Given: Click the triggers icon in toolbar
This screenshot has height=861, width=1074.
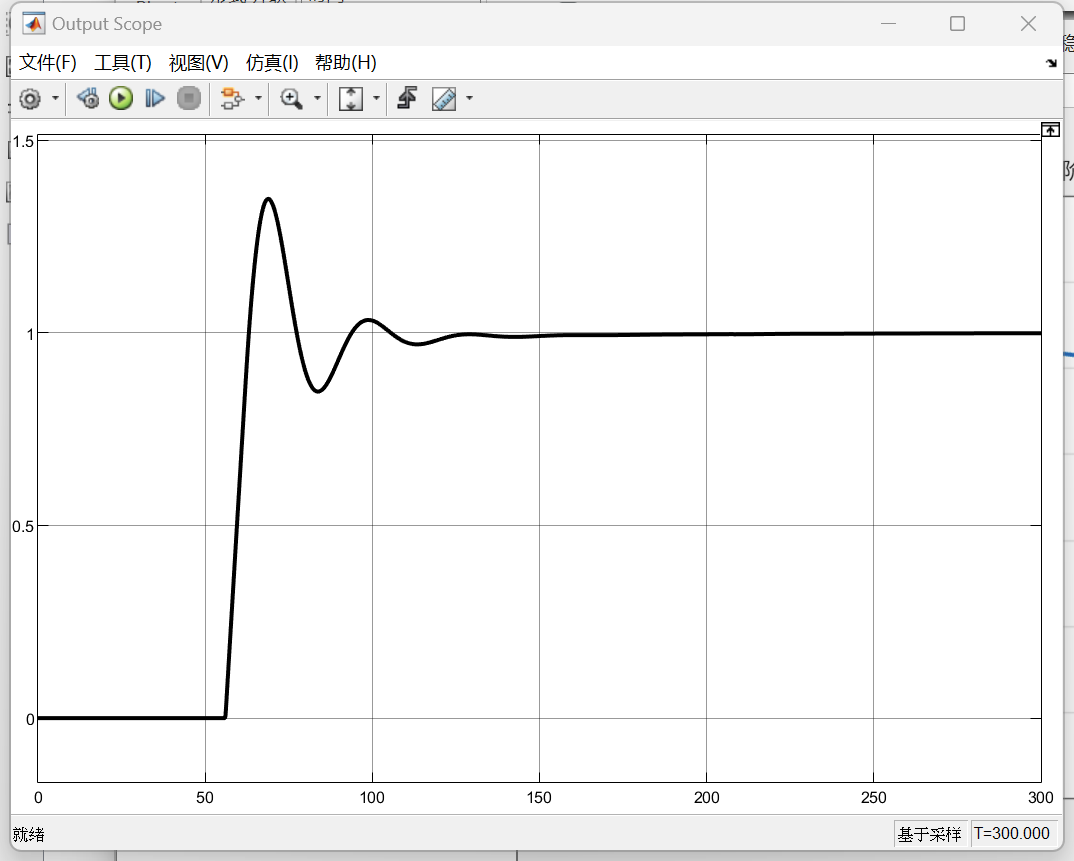Looking at the screenshot, I should (x=406, y=98).
